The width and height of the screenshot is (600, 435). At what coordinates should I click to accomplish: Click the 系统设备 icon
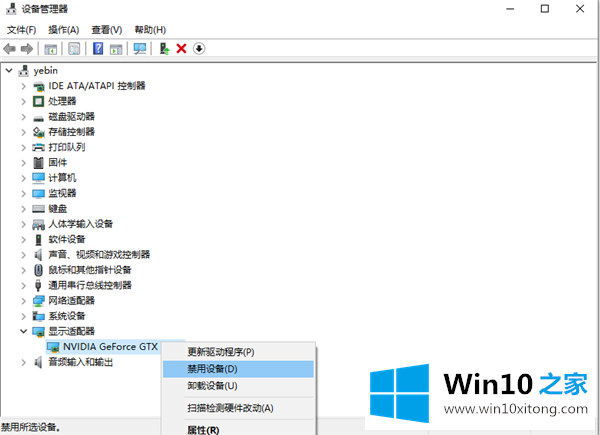point(39,316)
